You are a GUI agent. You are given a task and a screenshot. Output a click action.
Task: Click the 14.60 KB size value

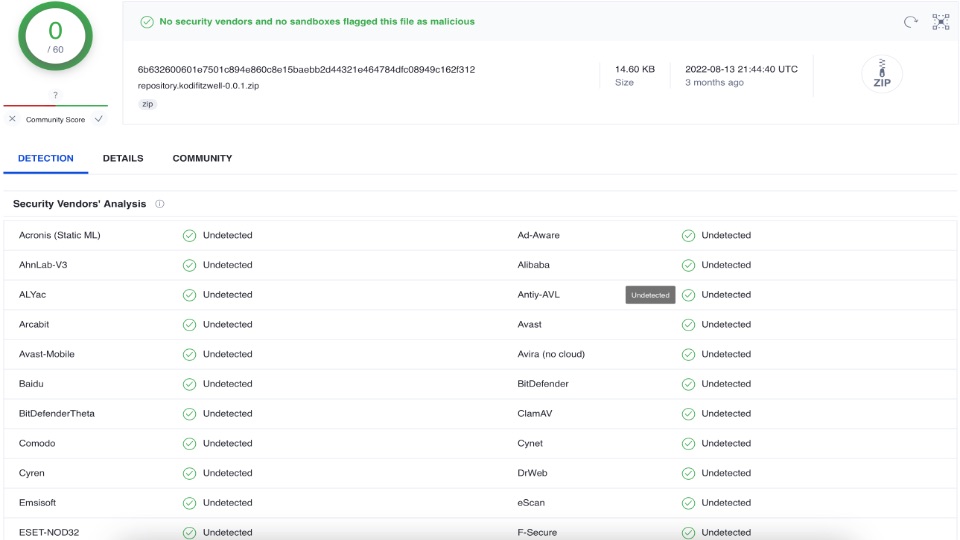coord(635,69)
